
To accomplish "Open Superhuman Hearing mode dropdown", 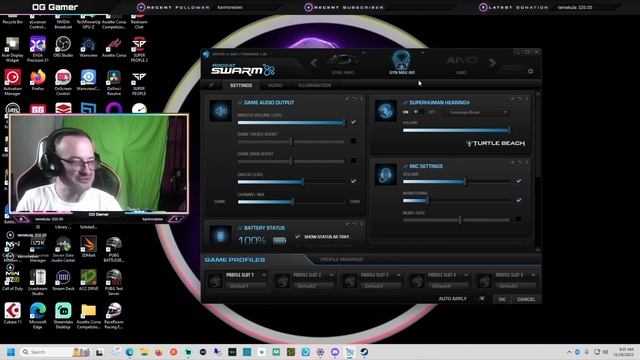I will pyautogui.click(x=476, y=112).
